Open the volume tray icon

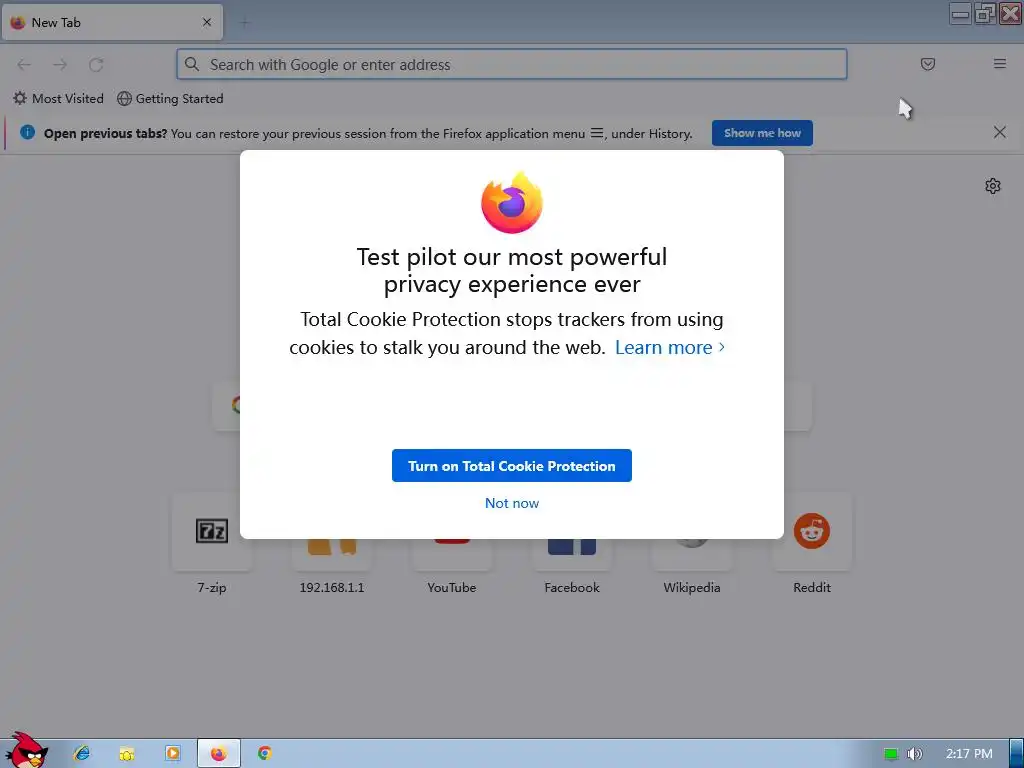[914, 754]
